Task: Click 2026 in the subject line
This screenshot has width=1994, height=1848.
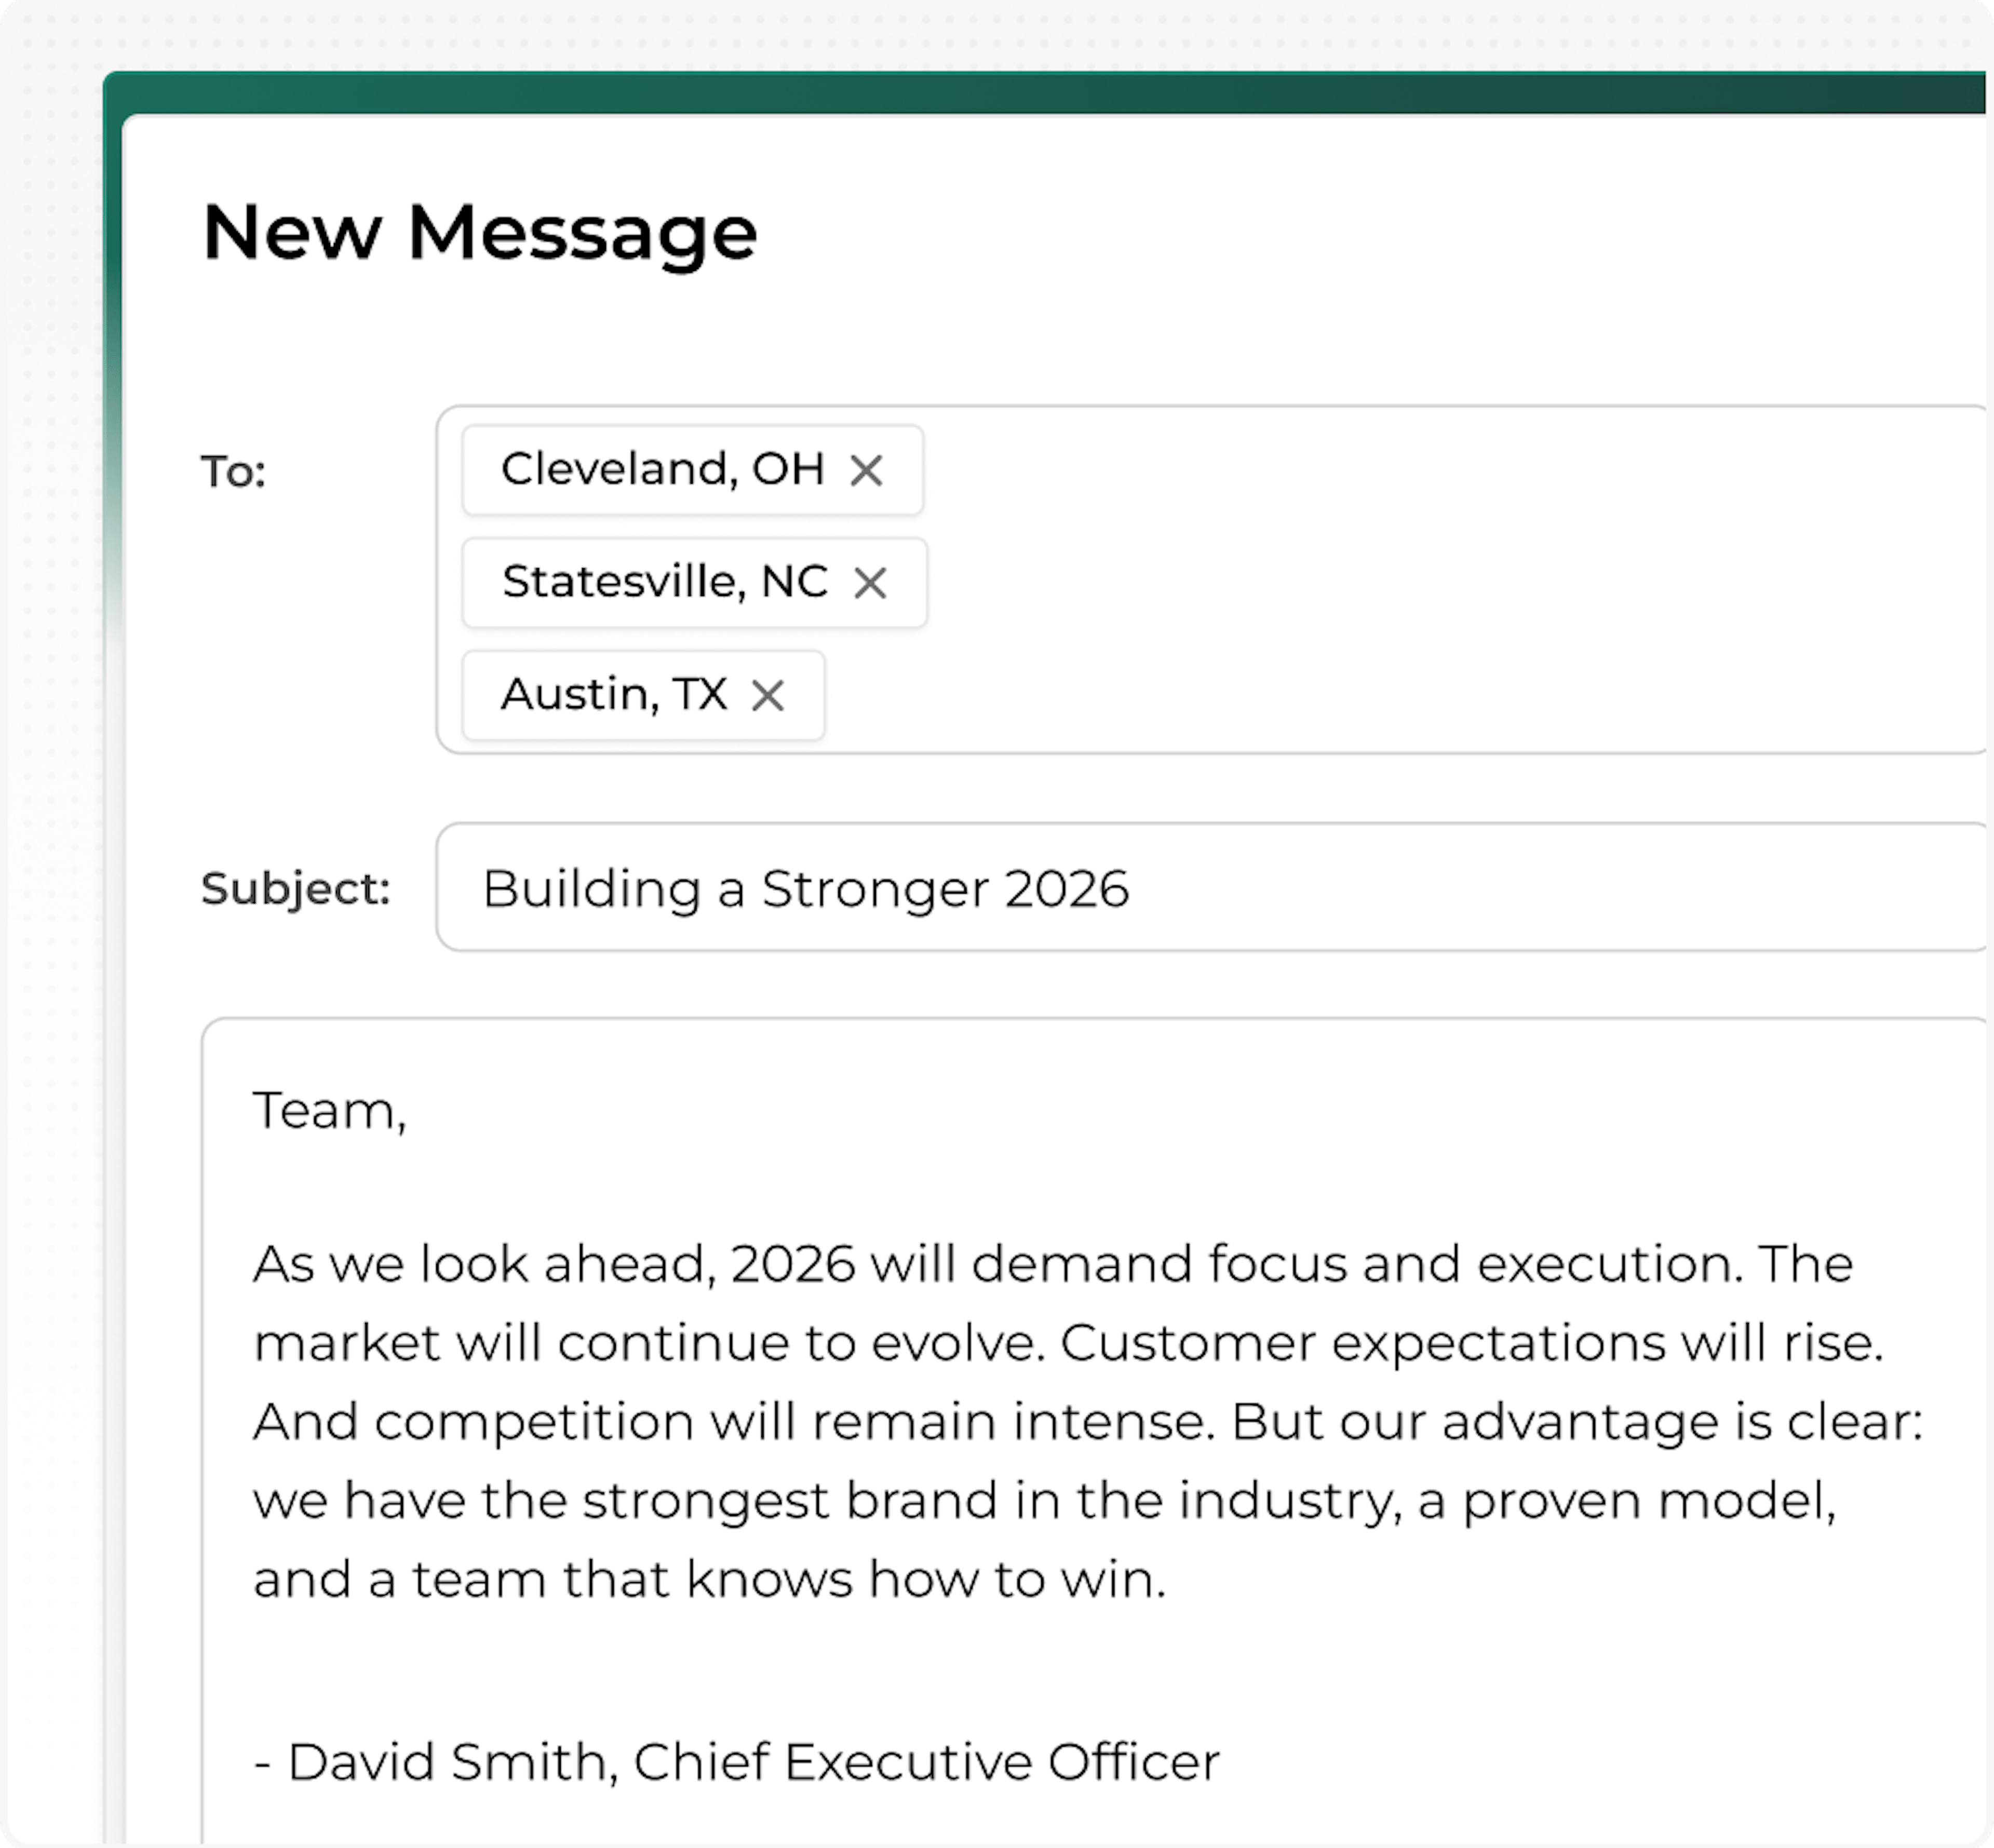Action: click(1067, 889)
